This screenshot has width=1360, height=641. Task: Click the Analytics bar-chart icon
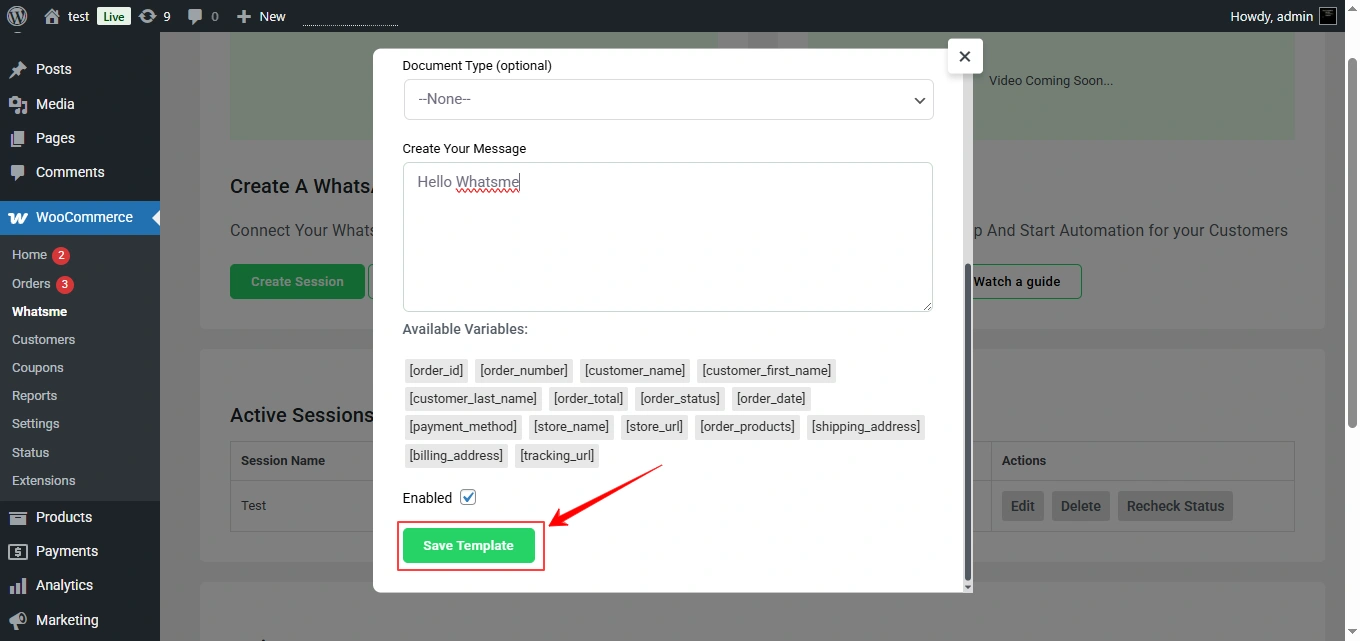[19, 585]
